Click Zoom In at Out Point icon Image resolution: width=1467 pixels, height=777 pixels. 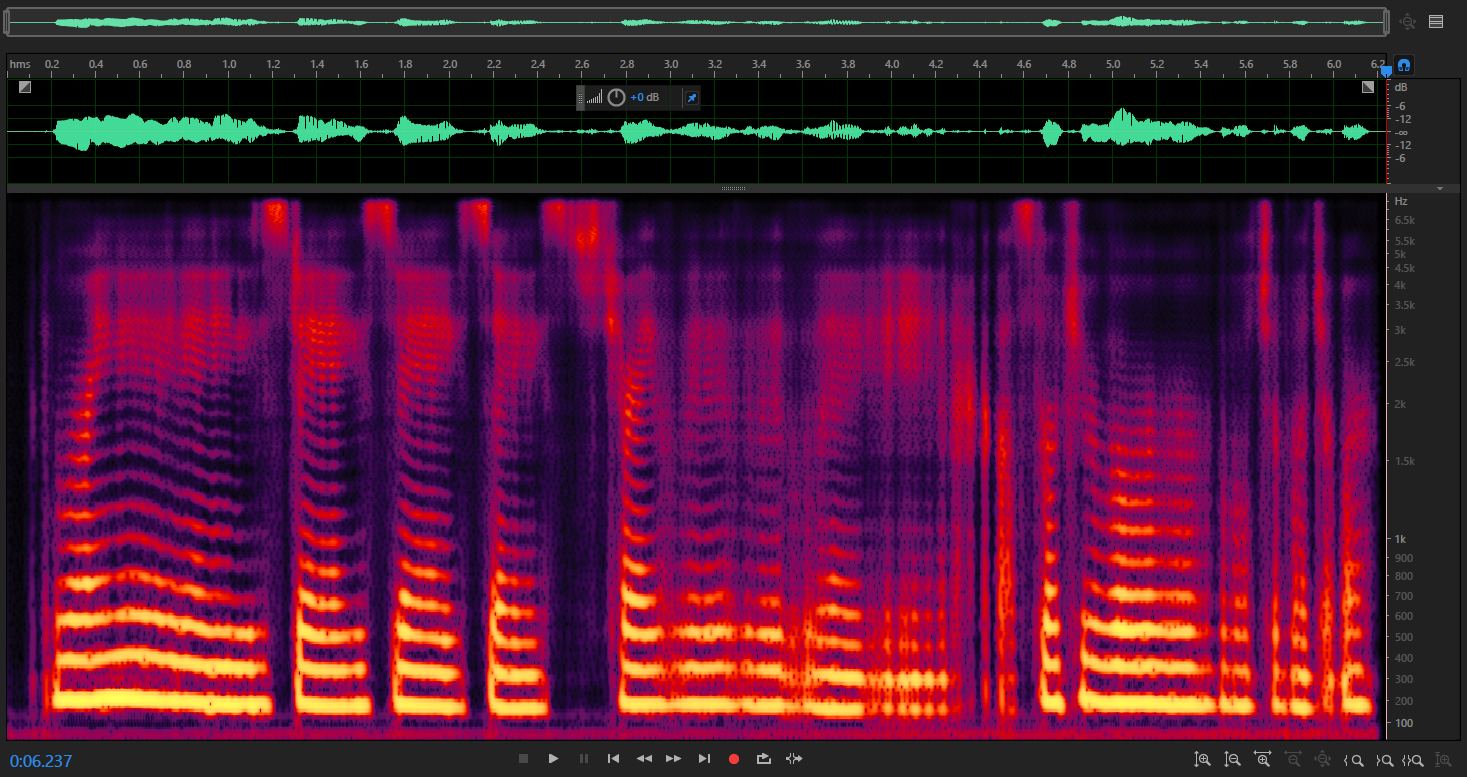coord(1385,760)
